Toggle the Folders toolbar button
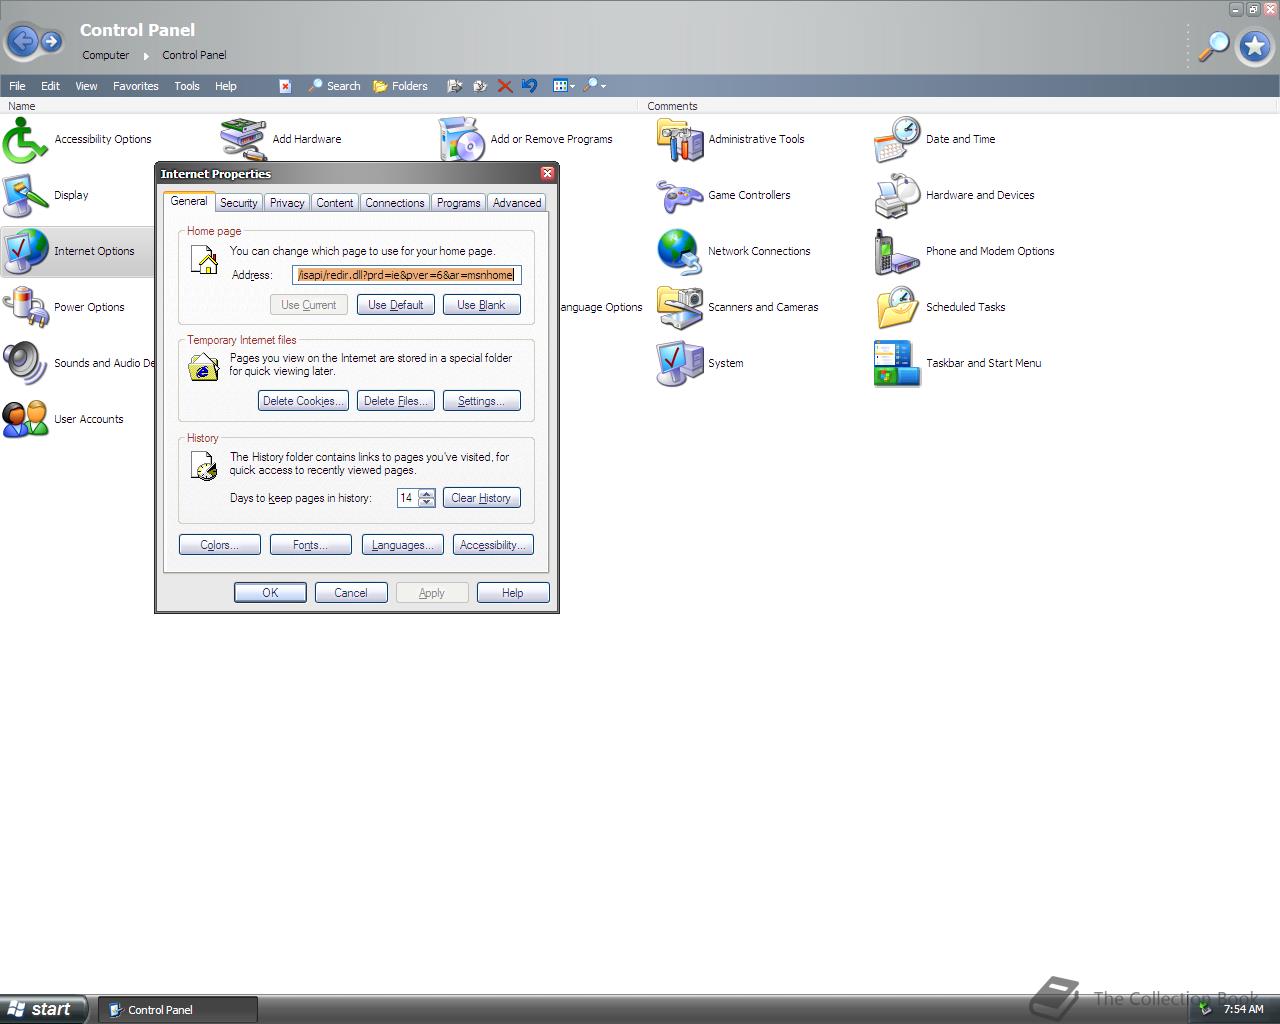Image resolution: width=1280 pixels, height=1024 pixels. pyautogui.click(x=400, y=86)
